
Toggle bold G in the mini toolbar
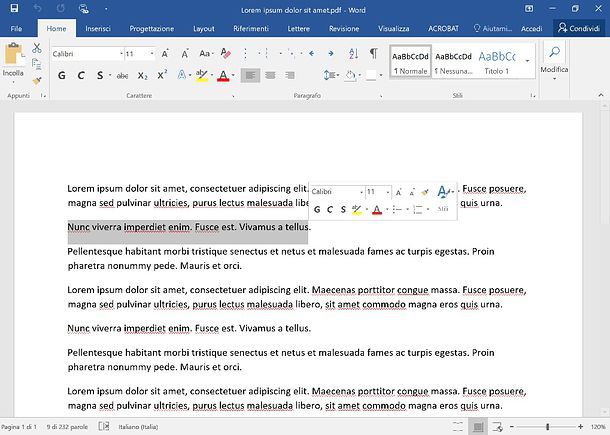[x=317, y=209]
